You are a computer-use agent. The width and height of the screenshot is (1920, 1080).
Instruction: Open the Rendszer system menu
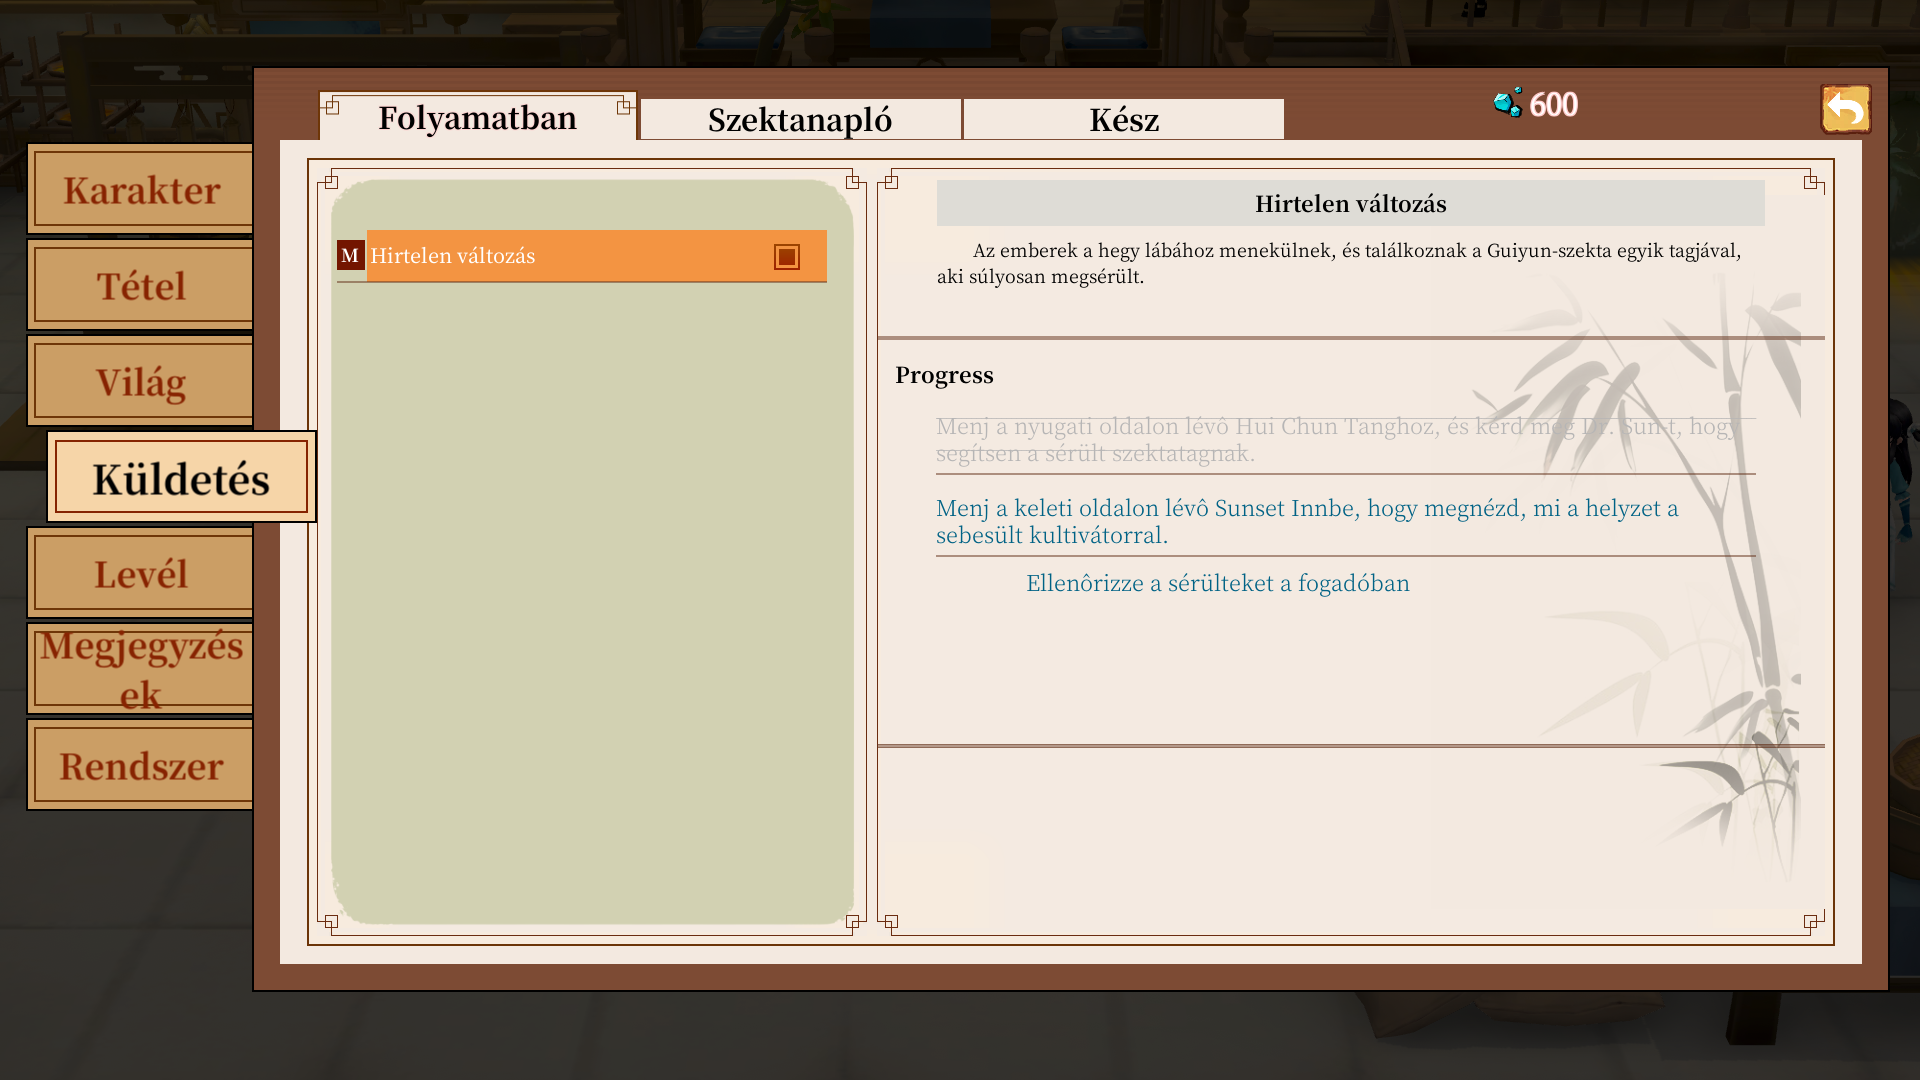coord(141,766)
